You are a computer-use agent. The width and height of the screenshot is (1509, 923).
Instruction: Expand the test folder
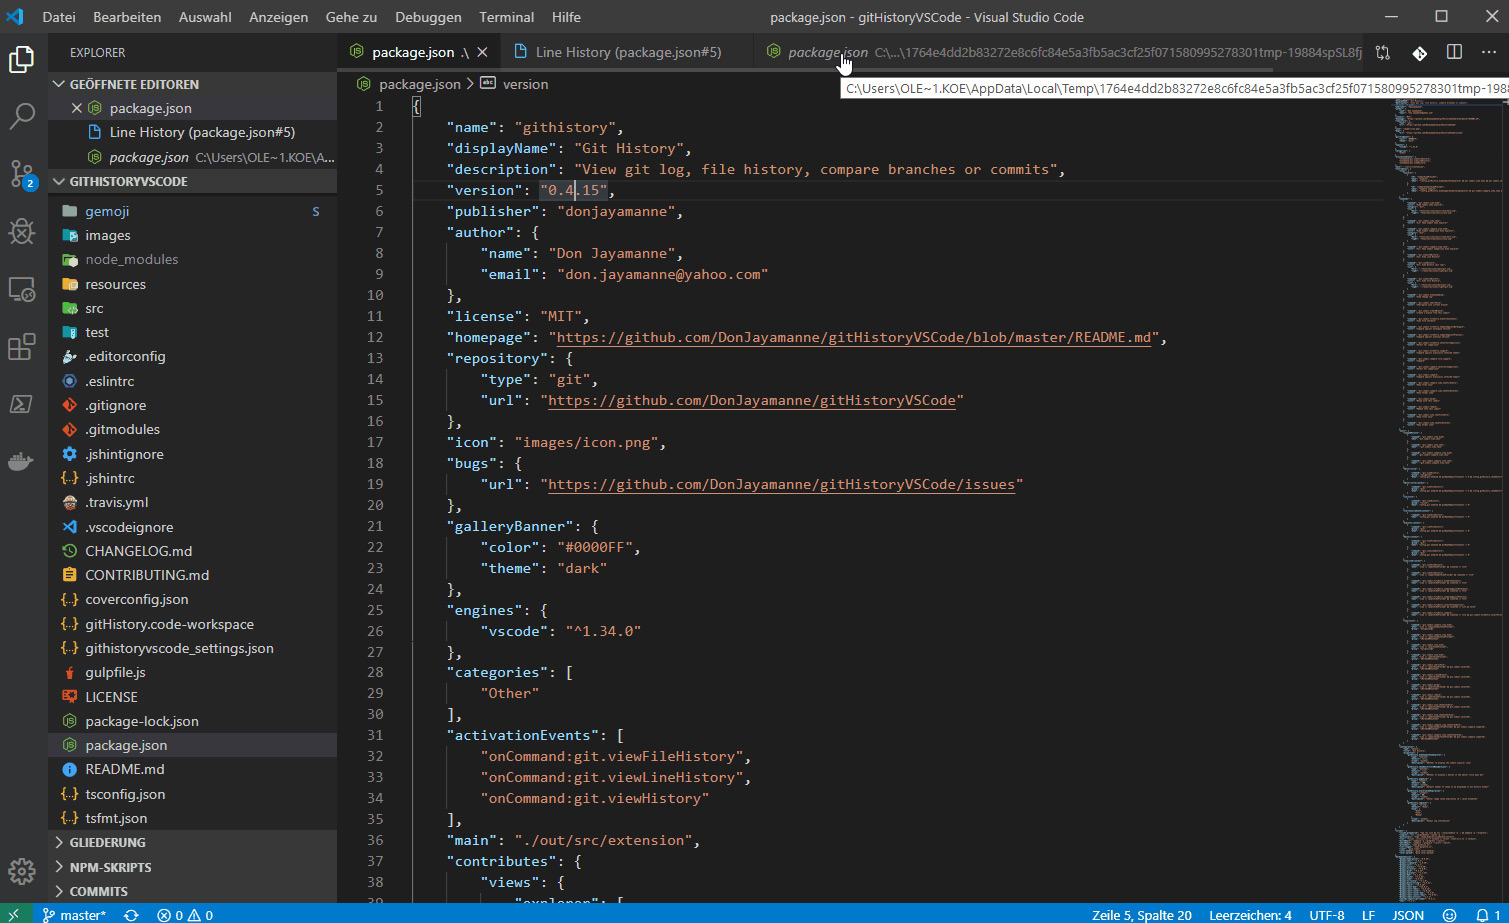pos(192,332)
